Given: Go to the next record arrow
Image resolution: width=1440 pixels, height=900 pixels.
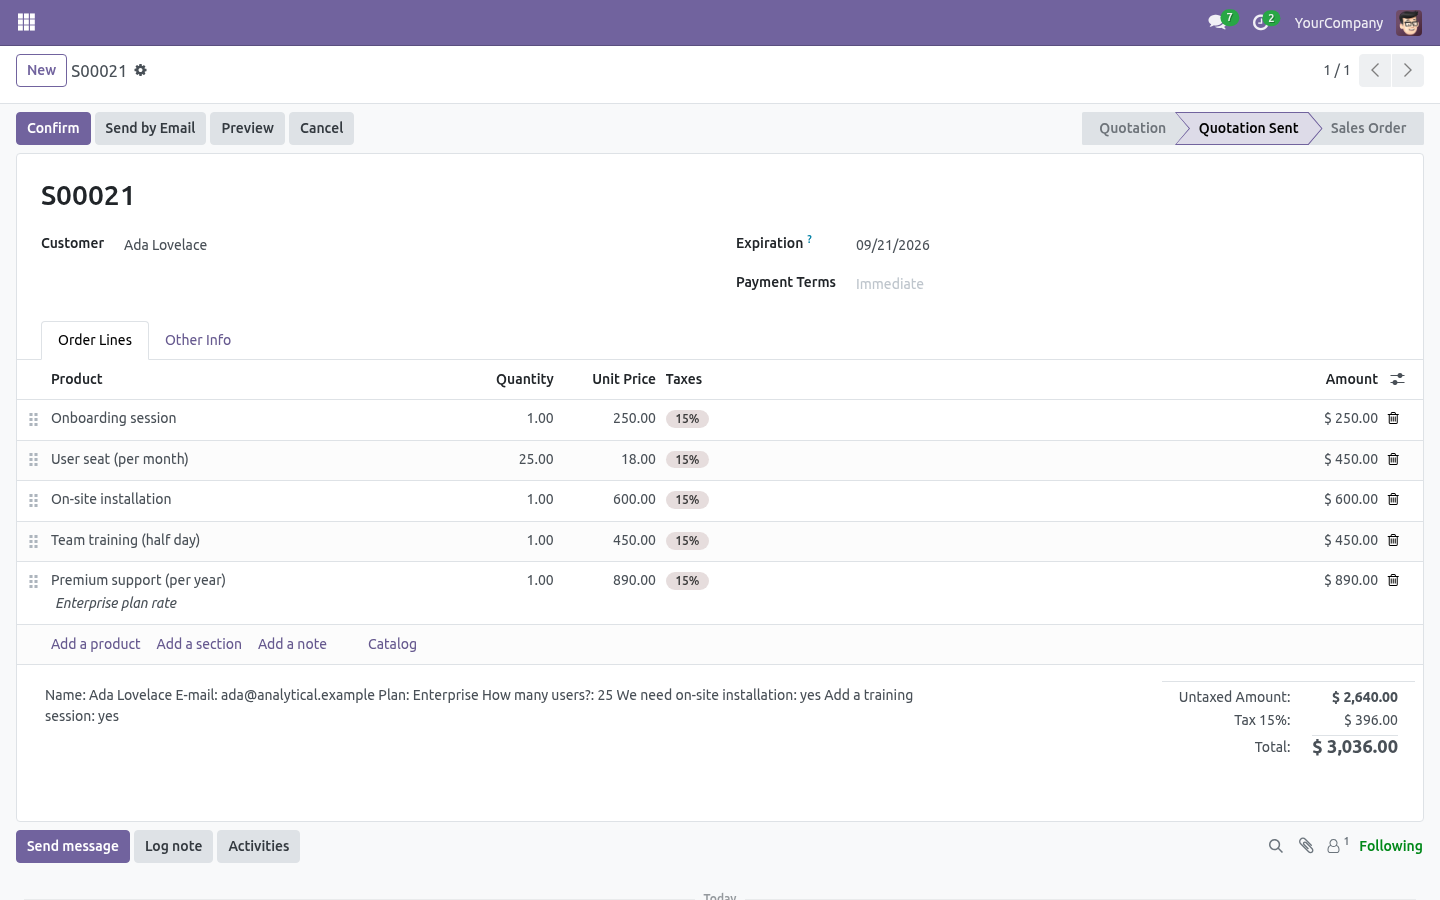Looking at the screenshot, I should (x=1408, y=70).
